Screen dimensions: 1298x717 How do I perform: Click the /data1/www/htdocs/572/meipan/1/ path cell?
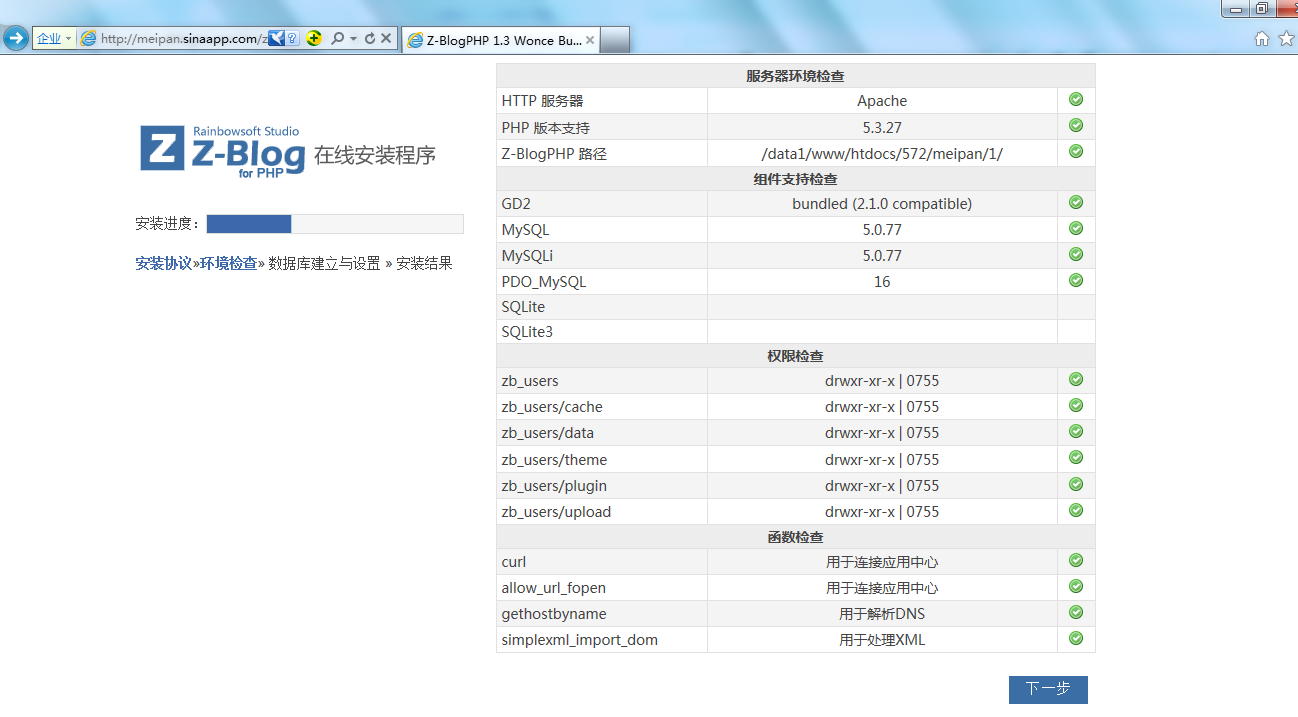click(x=882, y=153)
